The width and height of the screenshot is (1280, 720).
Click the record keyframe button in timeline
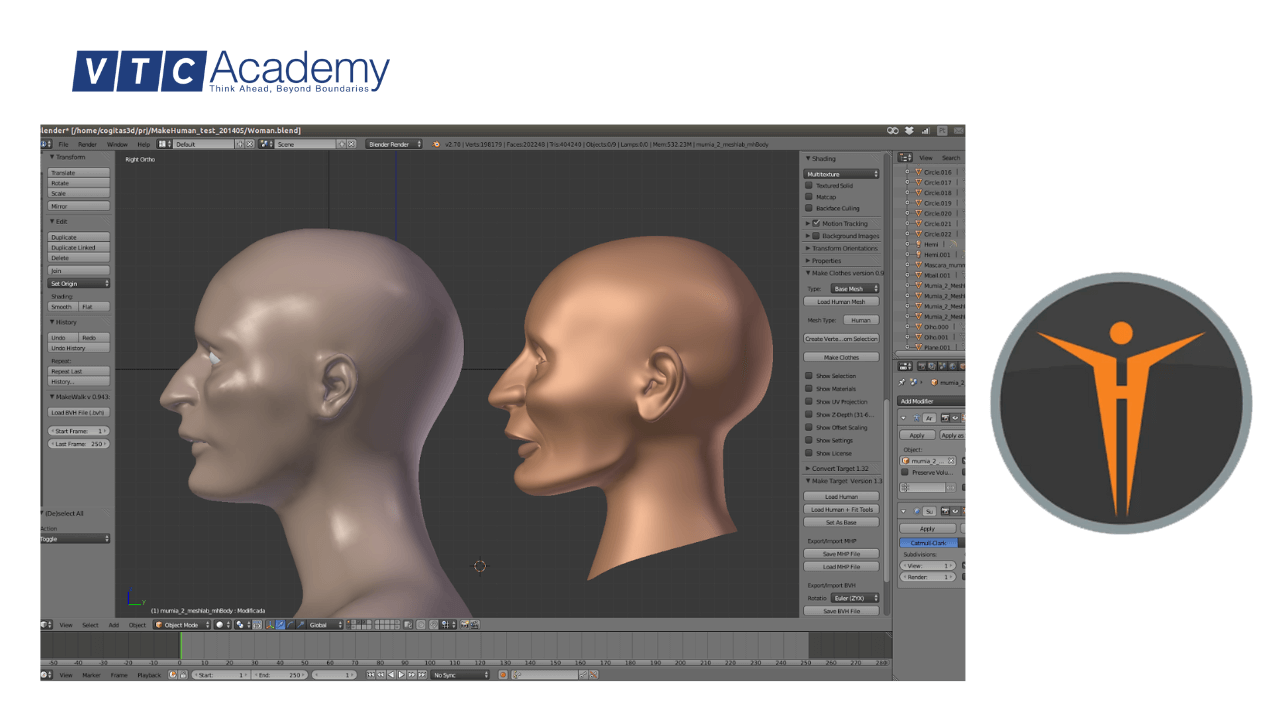(503, 675)
